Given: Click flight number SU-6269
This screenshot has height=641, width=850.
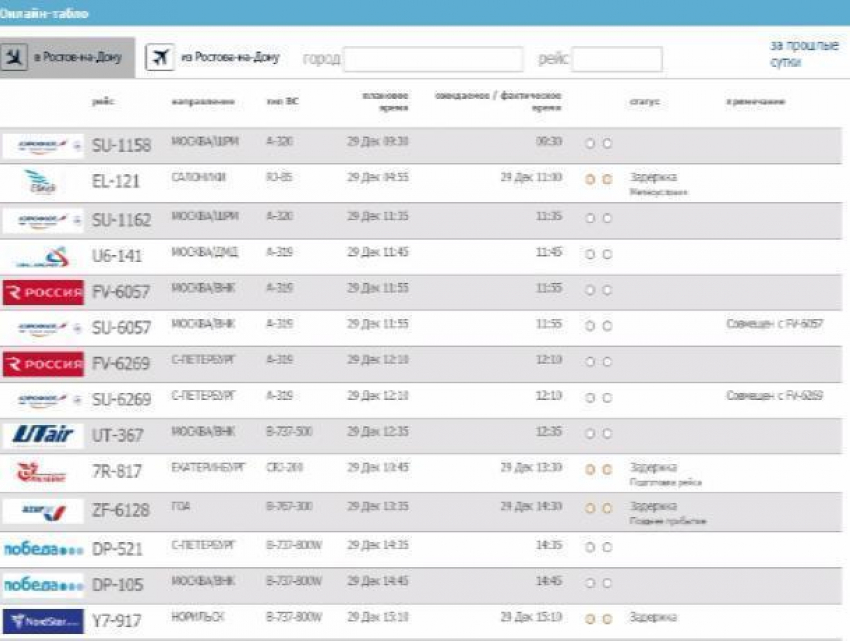Looking at the screenshot, I should point(121,399).
